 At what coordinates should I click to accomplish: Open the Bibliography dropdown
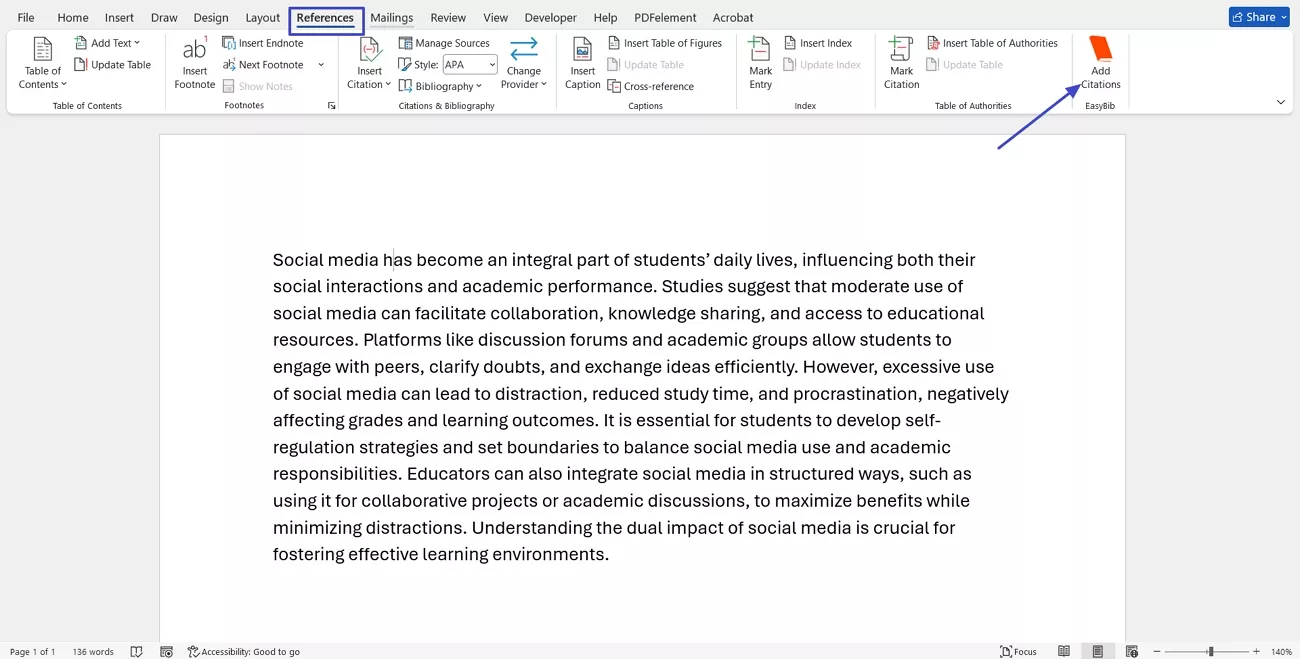pyautogui.click(x=443, y=85)
